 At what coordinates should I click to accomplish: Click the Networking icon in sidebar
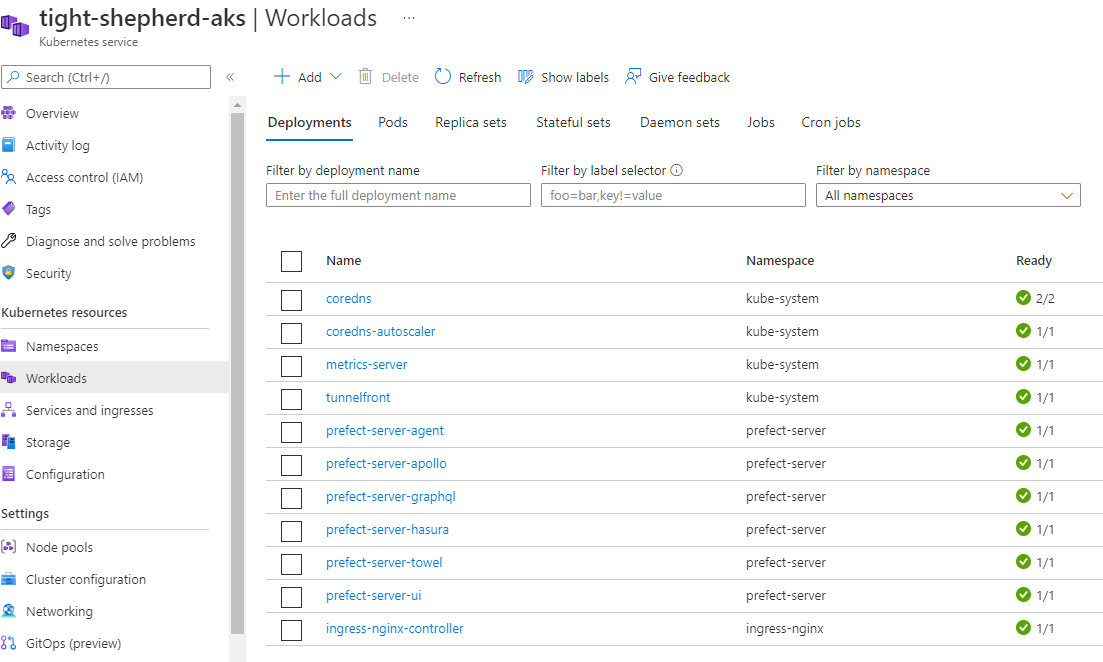pos(8,611)
